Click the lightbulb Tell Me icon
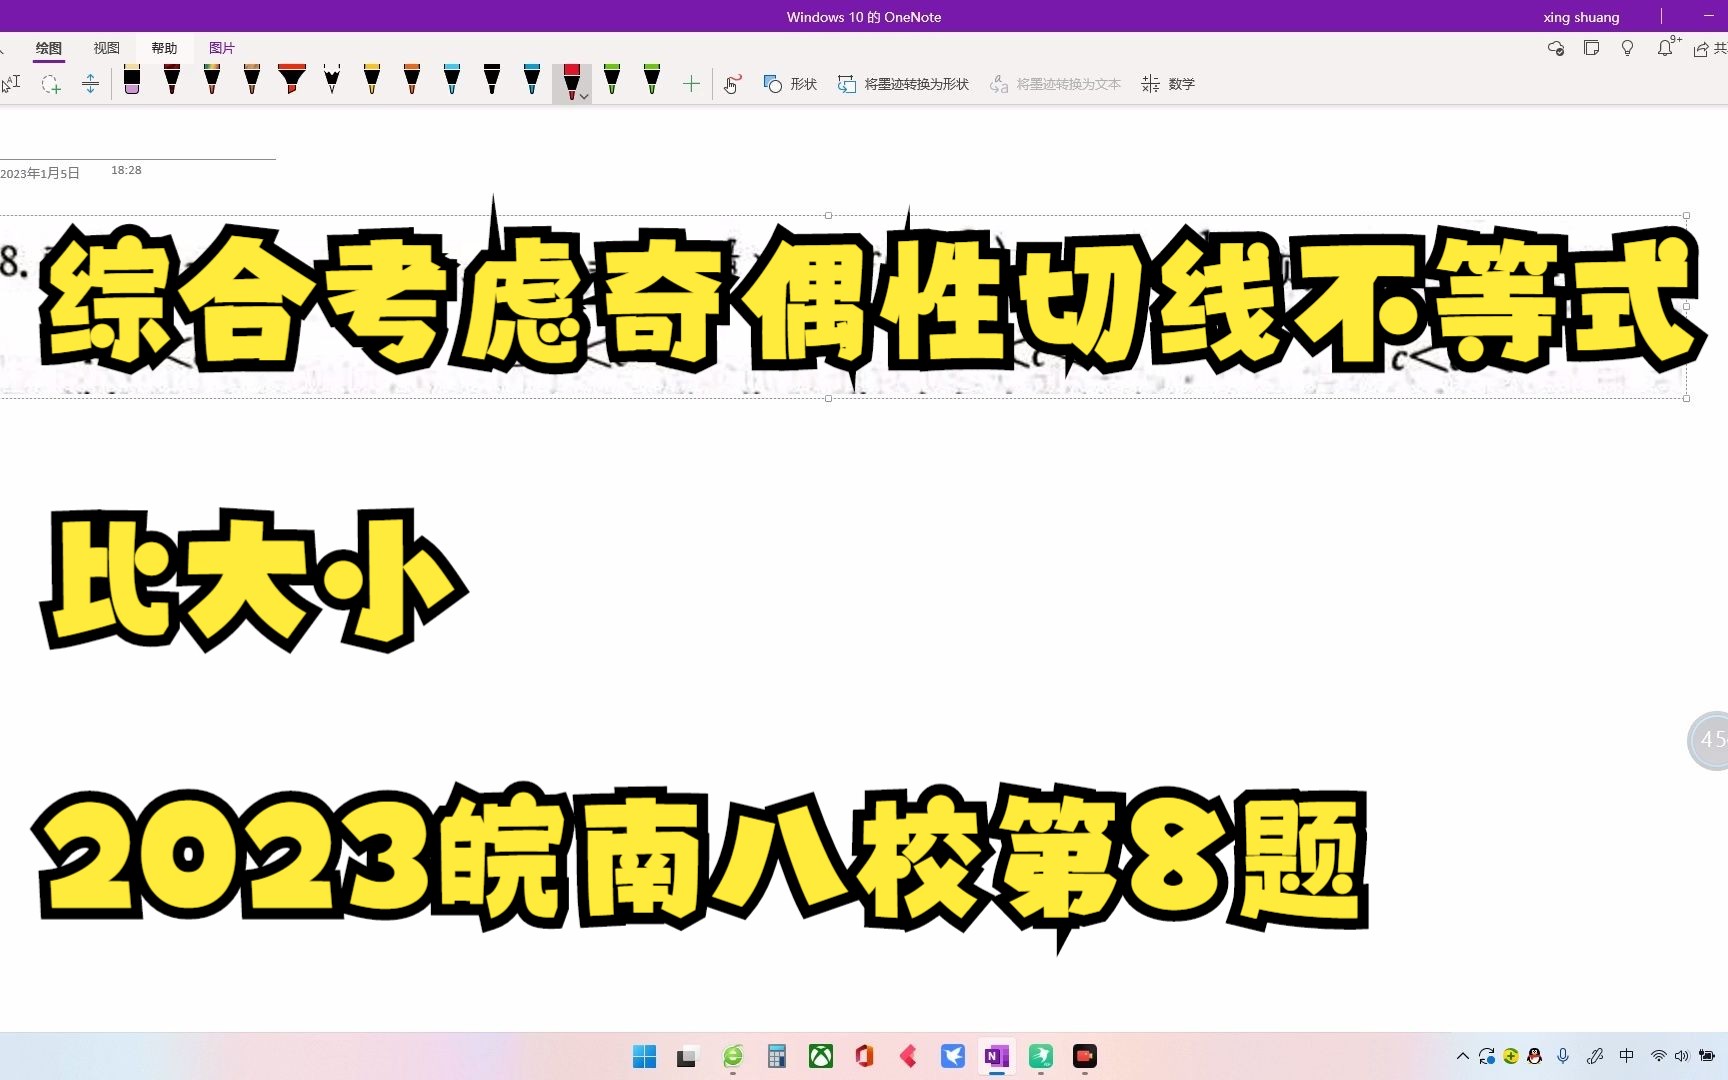 click(1627, 48)
